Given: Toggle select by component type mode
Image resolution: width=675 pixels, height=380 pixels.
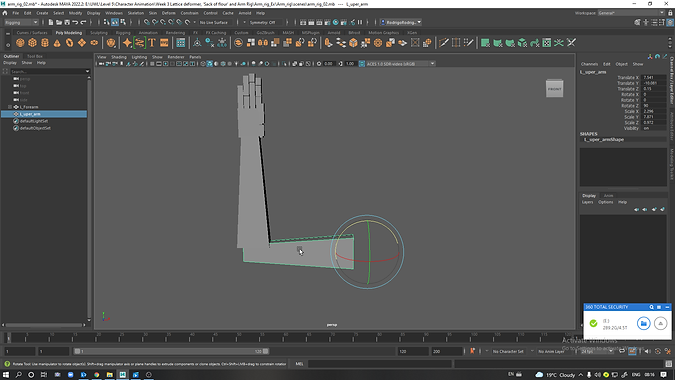Looking at the screenshot, I should [x=123, y=22].
